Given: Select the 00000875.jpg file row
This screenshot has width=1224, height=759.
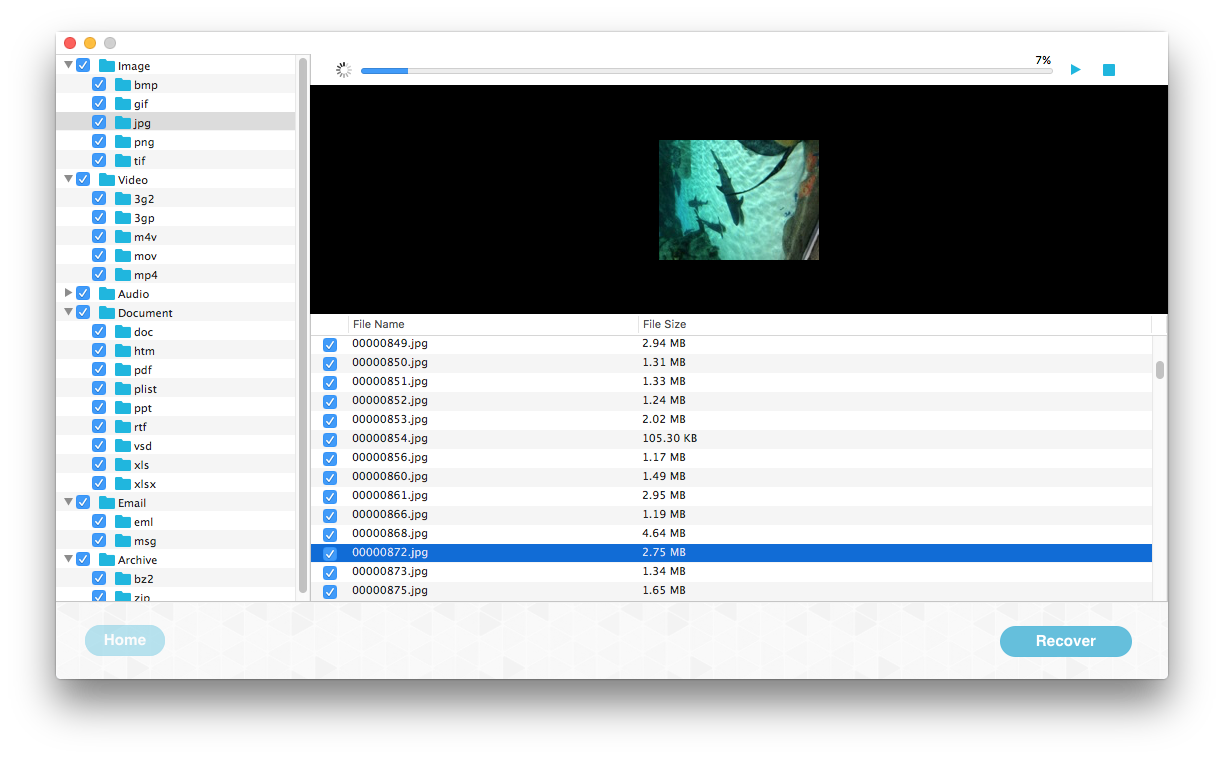Looking at the screenshot, I should [731, 591].
